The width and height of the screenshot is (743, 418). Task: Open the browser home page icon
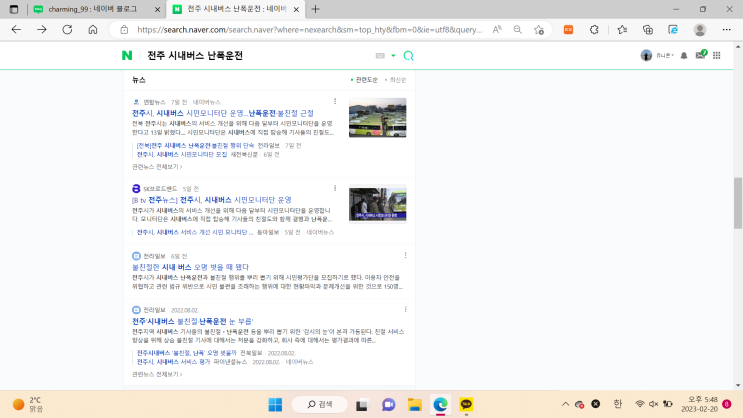coord(93,29)
